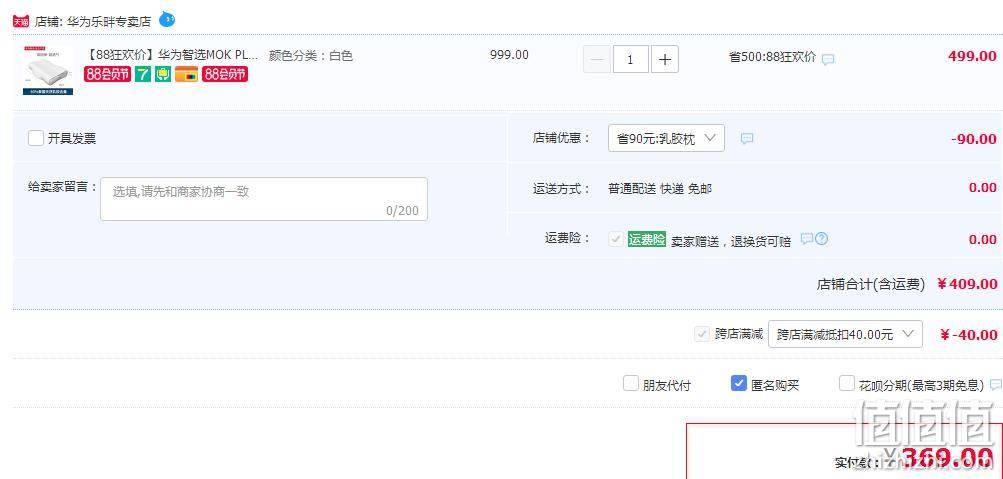Click the green shield guarantee badge

click(163, 74)
